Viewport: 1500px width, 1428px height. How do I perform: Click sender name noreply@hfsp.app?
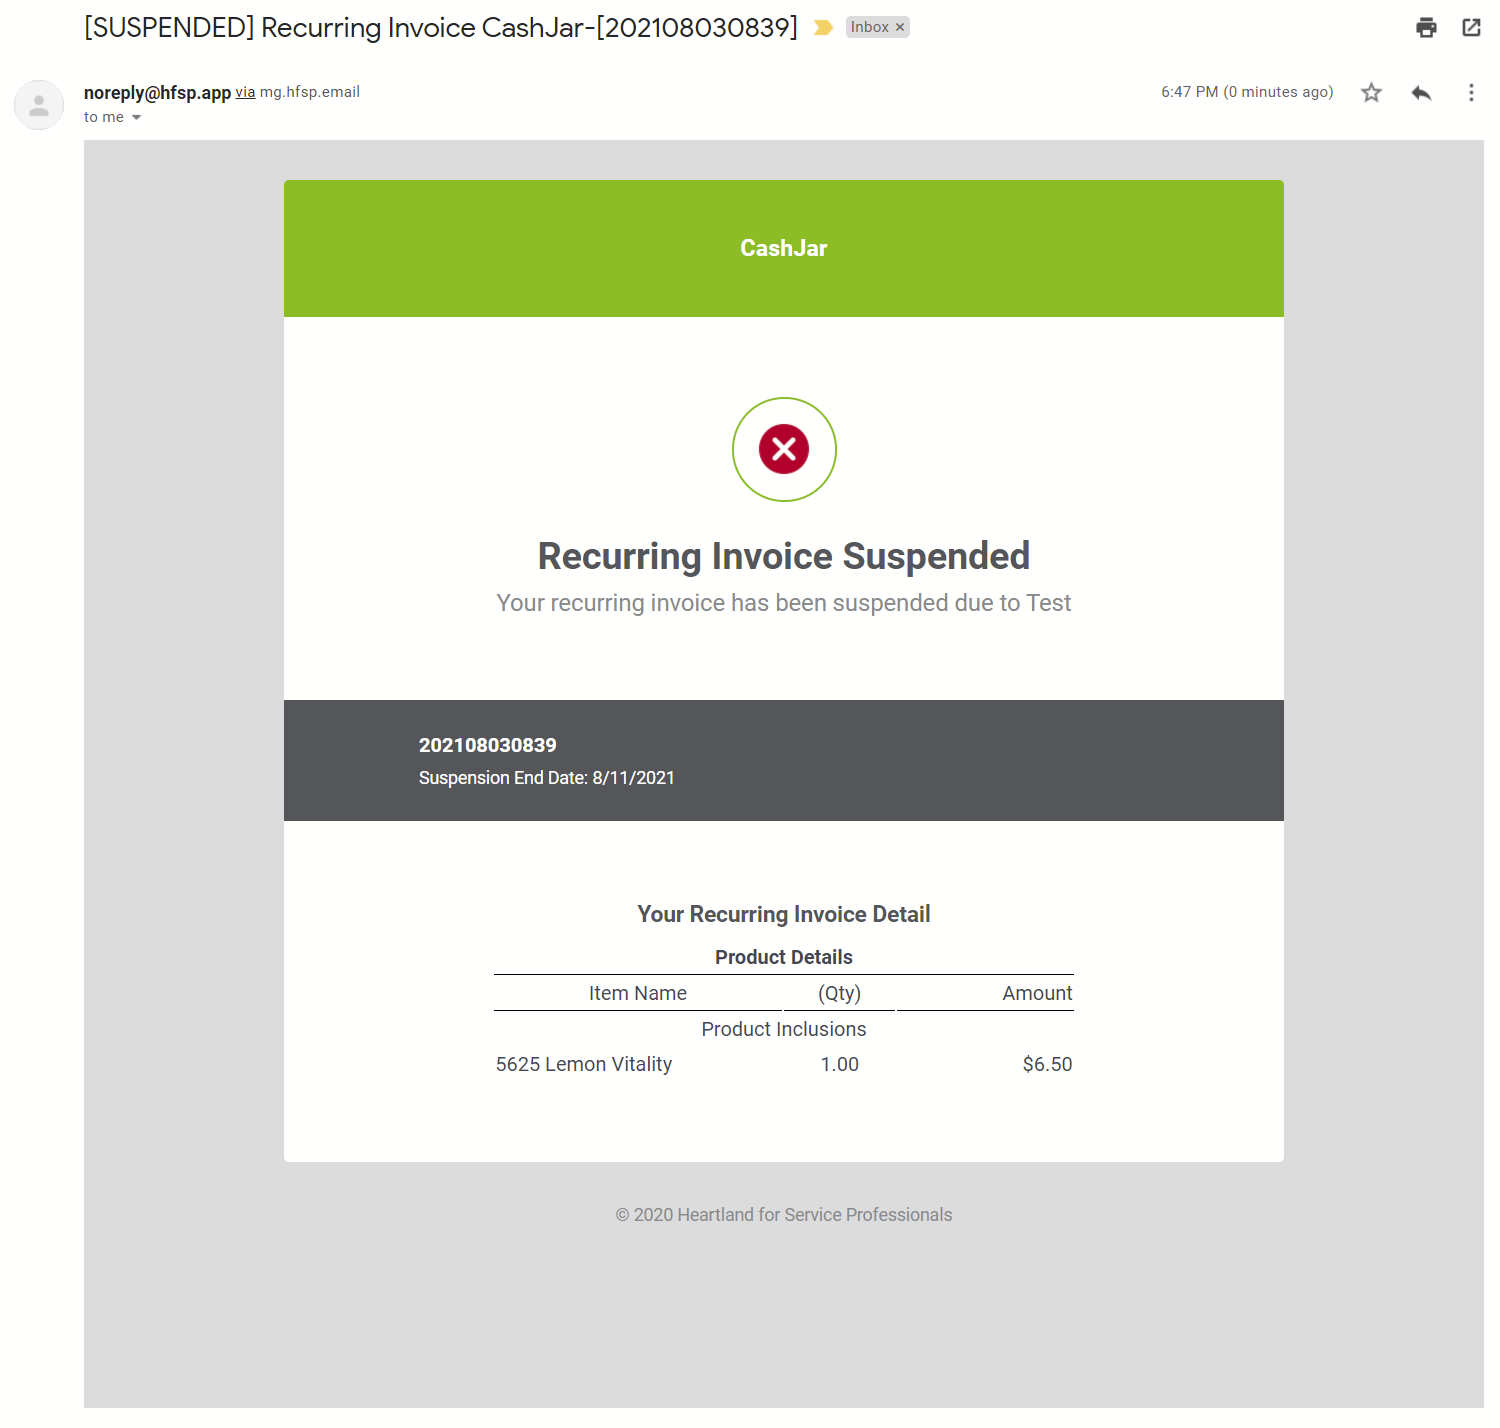point(157,92)
